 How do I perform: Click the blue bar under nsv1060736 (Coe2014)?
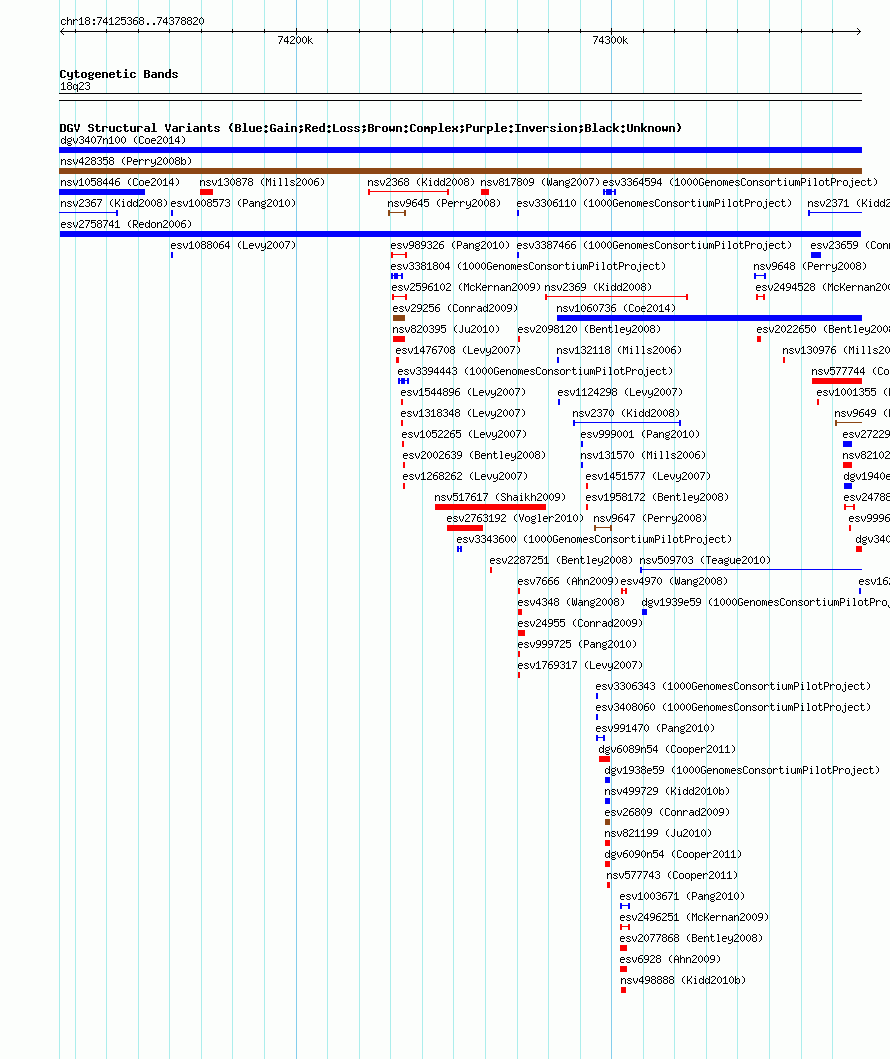pyautogui.click(x=709, y=318)
